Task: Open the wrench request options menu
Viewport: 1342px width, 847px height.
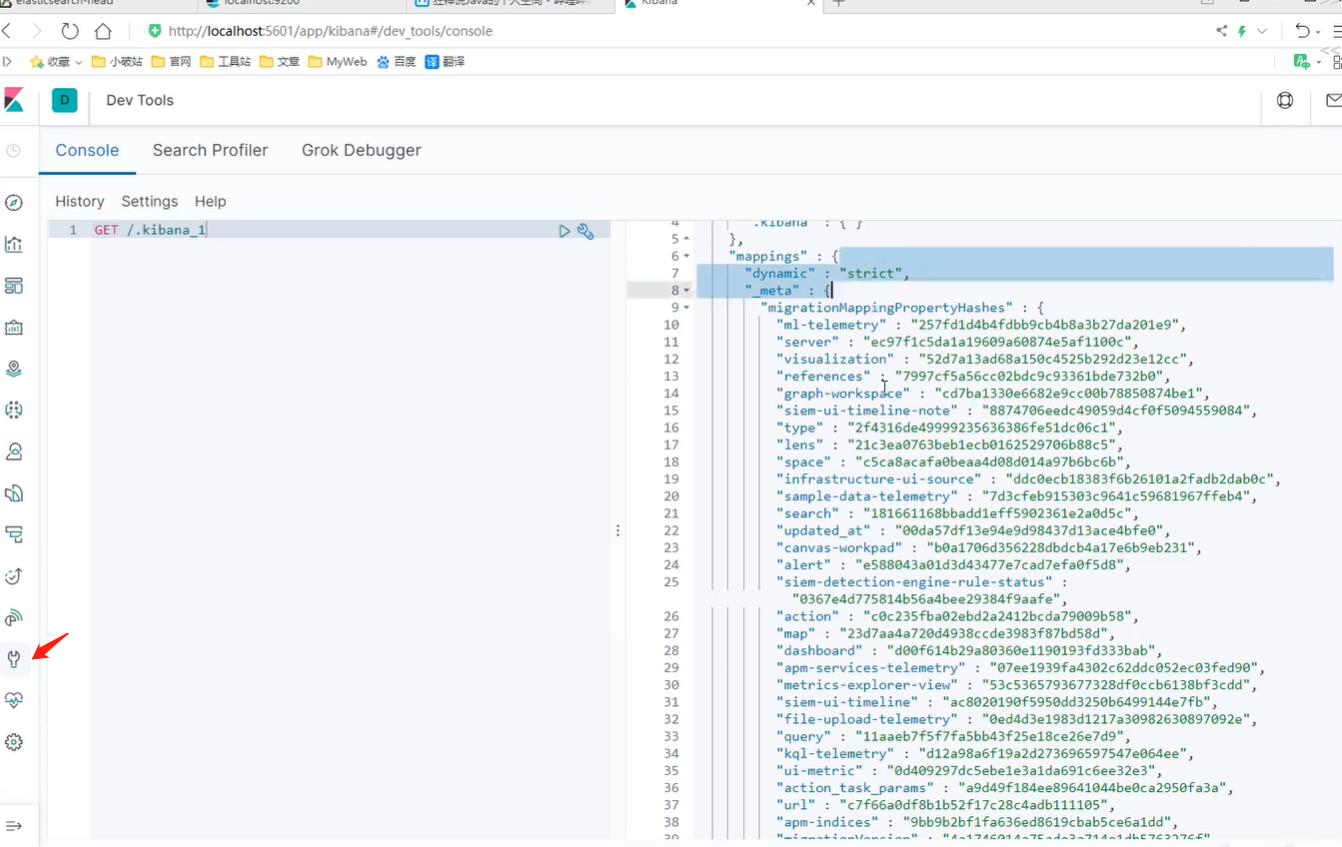Action: coord(586,231)
